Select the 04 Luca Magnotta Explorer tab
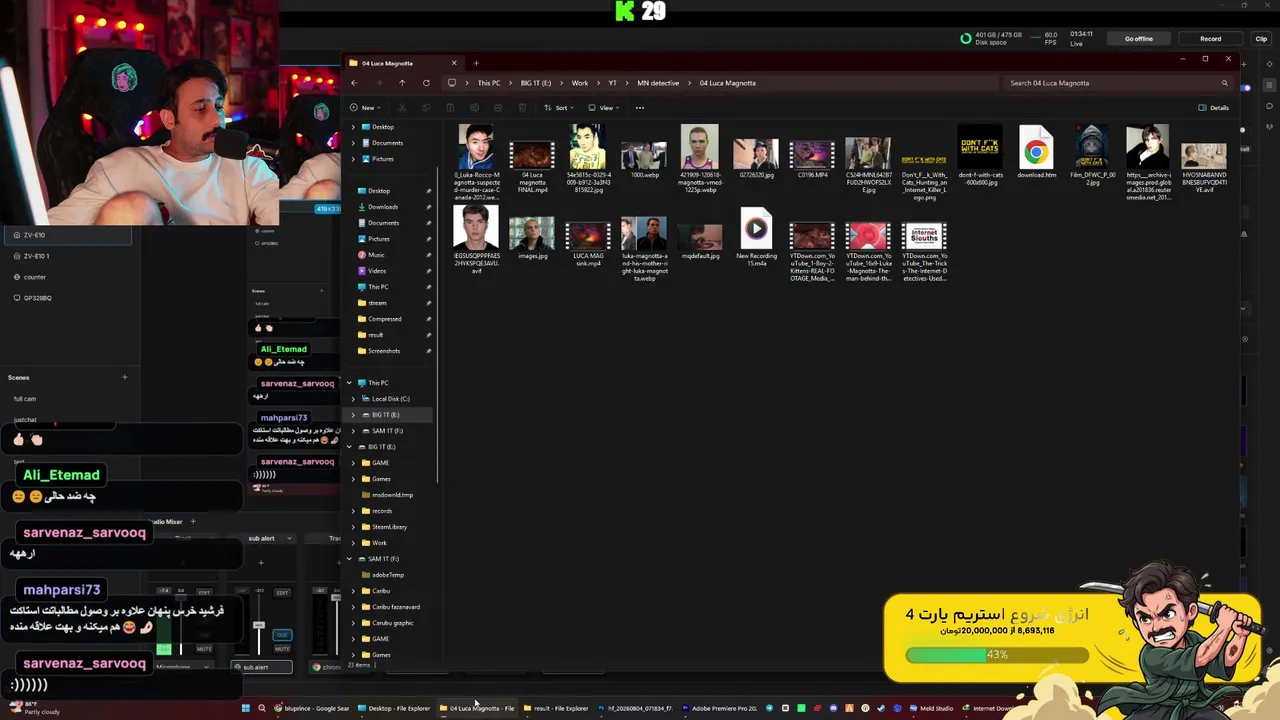The width and height of the screenshot is (1280, 720). 403,63
